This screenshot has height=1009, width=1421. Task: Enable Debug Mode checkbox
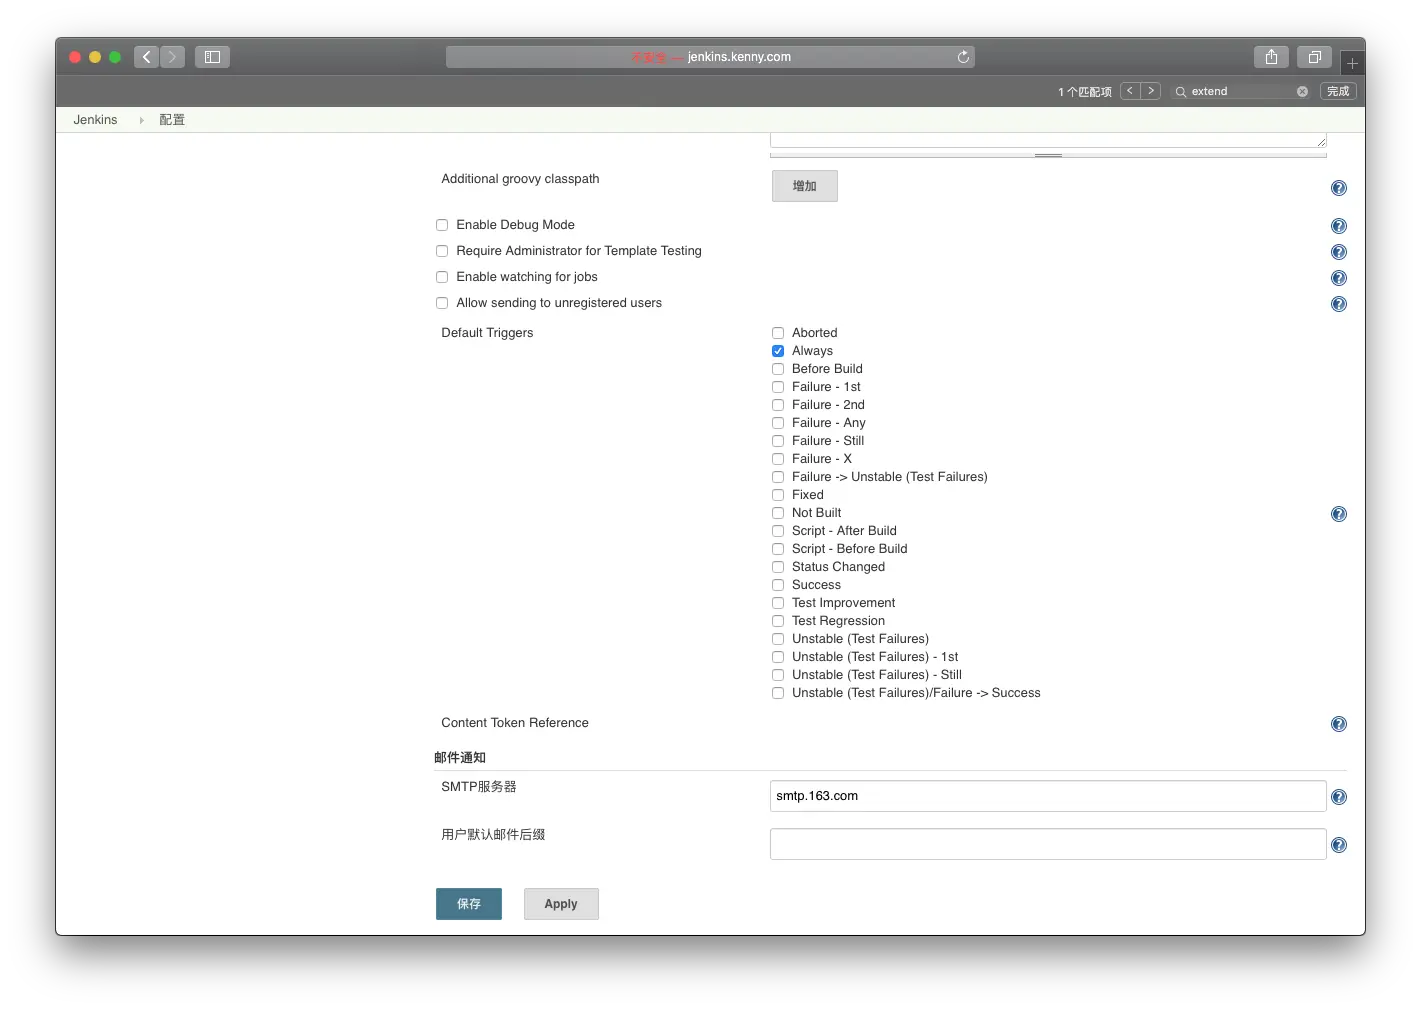(442, 225)
